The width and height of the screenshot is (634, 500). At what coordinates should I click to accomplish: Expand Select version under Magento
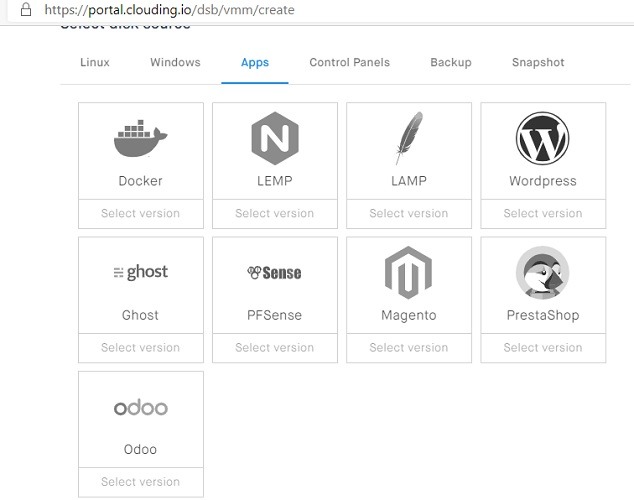pyautogui.click(x=409, y=348)
